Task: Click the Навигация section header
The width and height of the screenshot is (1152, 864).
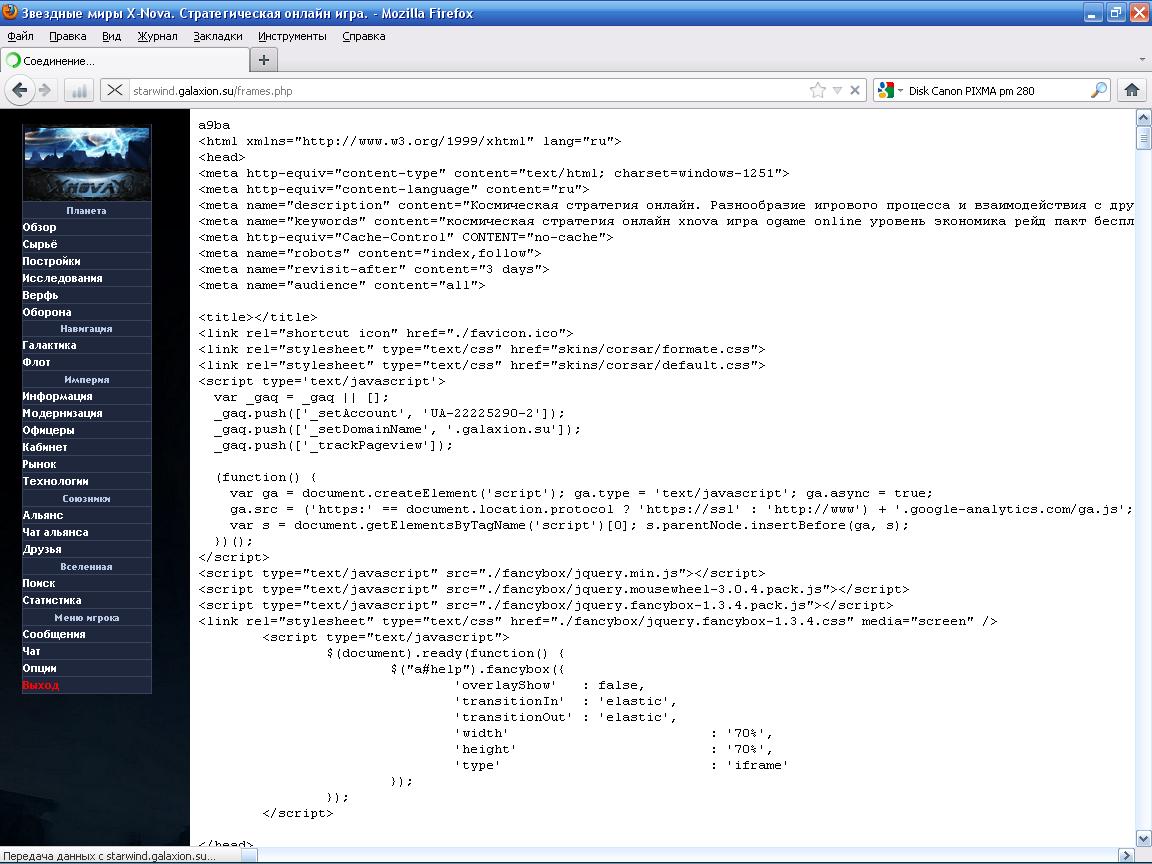Action: (x=86, y=328)
